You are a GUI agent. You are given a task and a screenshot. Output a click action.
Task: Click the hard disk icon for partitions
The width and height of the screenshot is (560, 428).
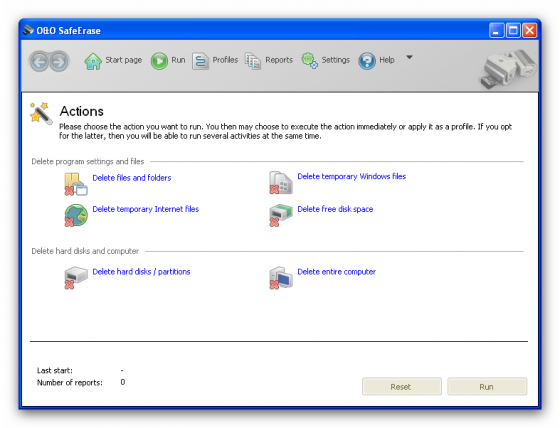pos(76,278)
